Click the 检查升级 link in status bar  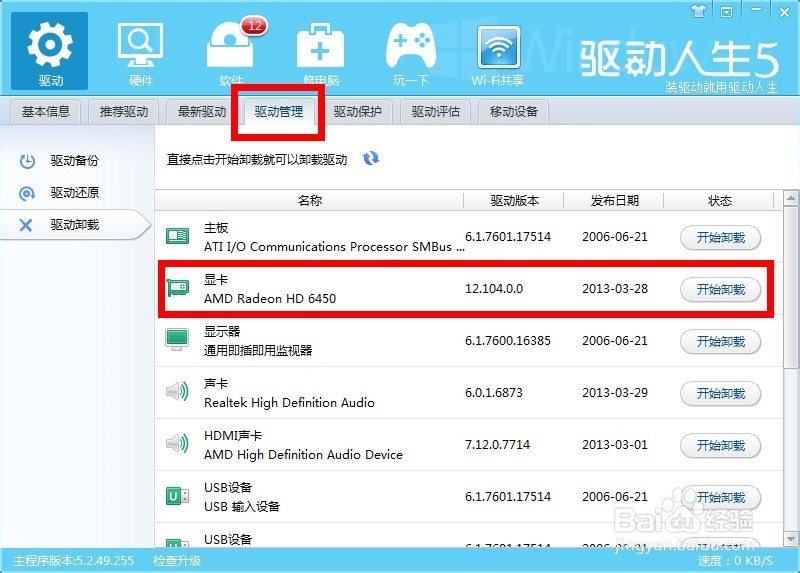tap(177, 561)
